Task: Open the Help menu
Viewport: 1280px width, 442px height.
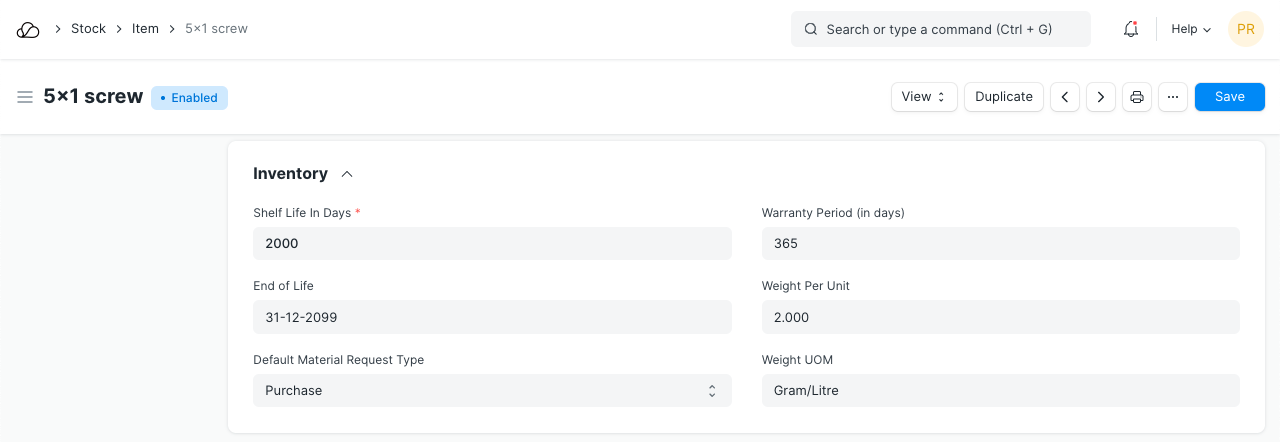Action: point(1191,30)
